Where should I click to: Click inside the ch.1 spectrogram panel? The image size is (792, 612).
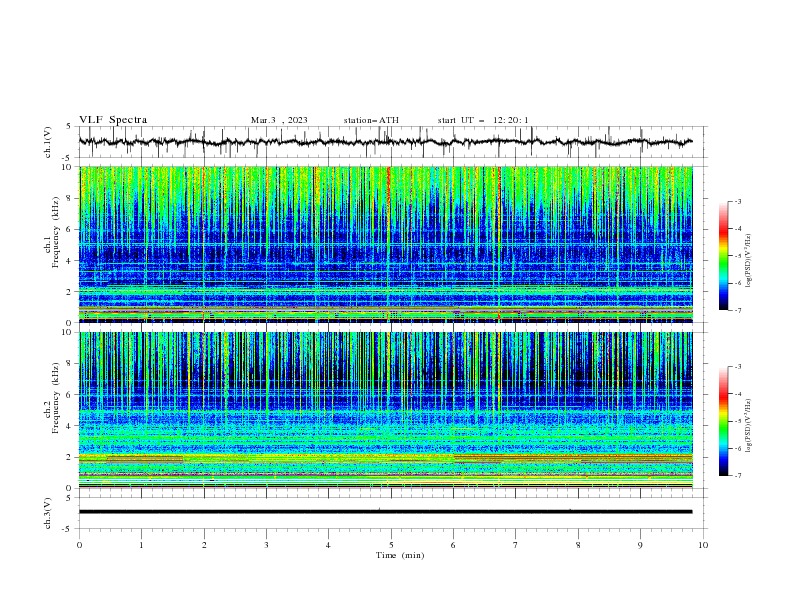(x=385, y=244)
